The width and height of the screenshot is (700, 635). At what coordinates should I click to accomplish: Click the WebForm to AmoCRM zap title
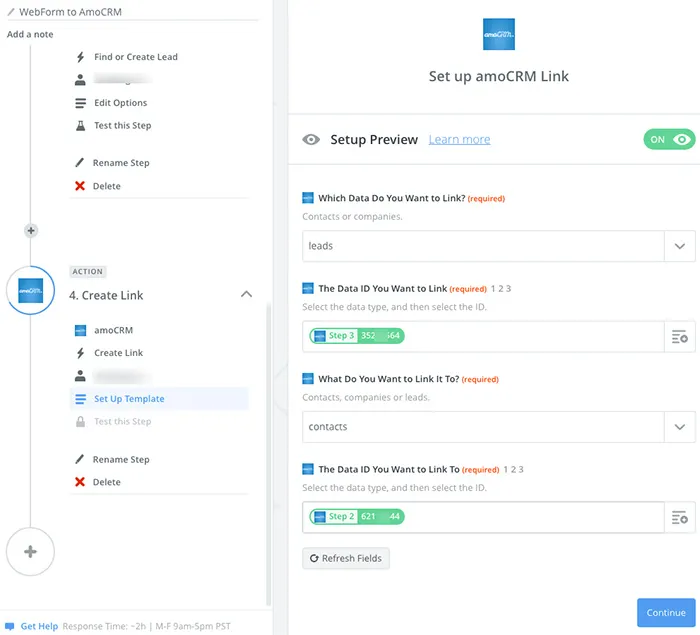coord(71,12)
